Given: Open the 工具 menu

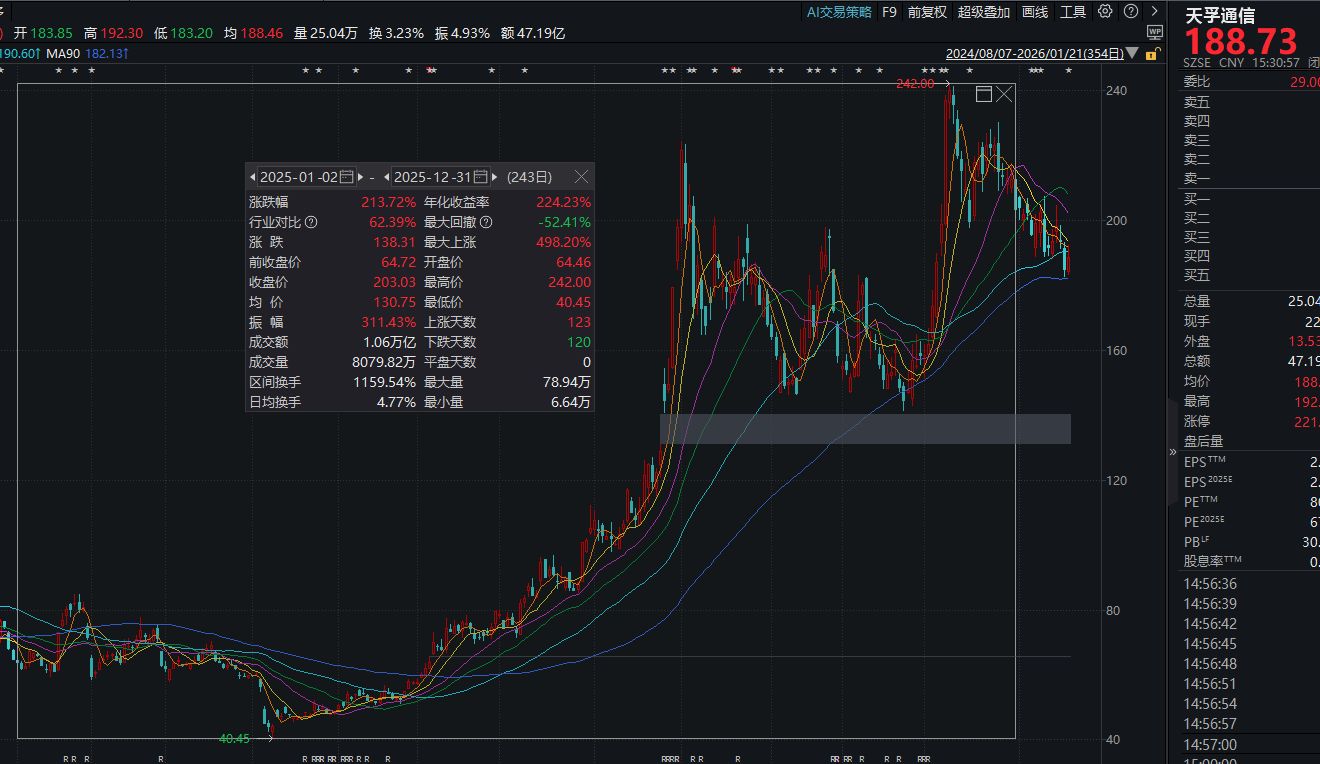Looking at the screenshot, I should pyautogui.click(x=1074, y=11).
